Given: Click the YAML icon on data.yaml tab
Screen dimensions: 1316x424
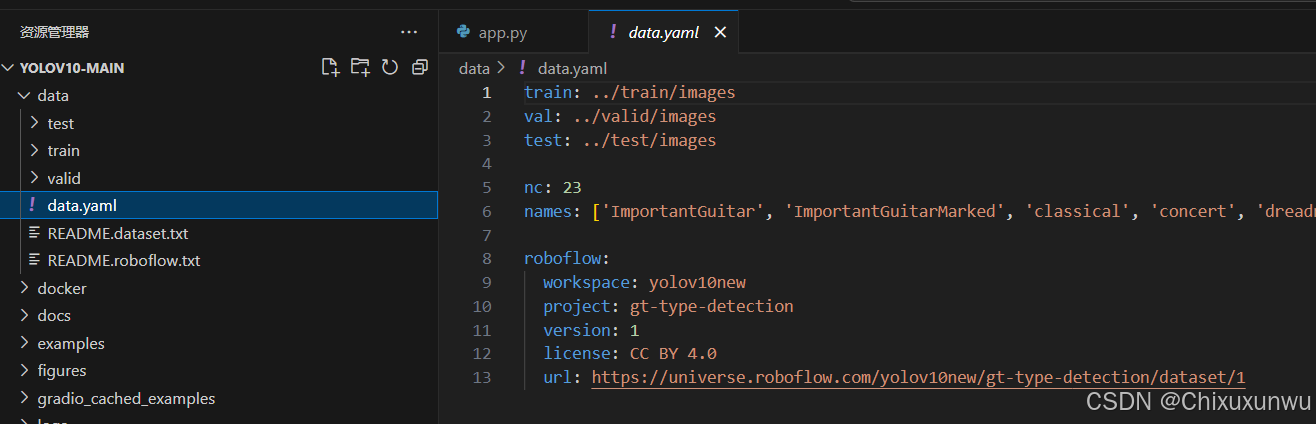Looking at the screenshot, I should pos(613,32).
